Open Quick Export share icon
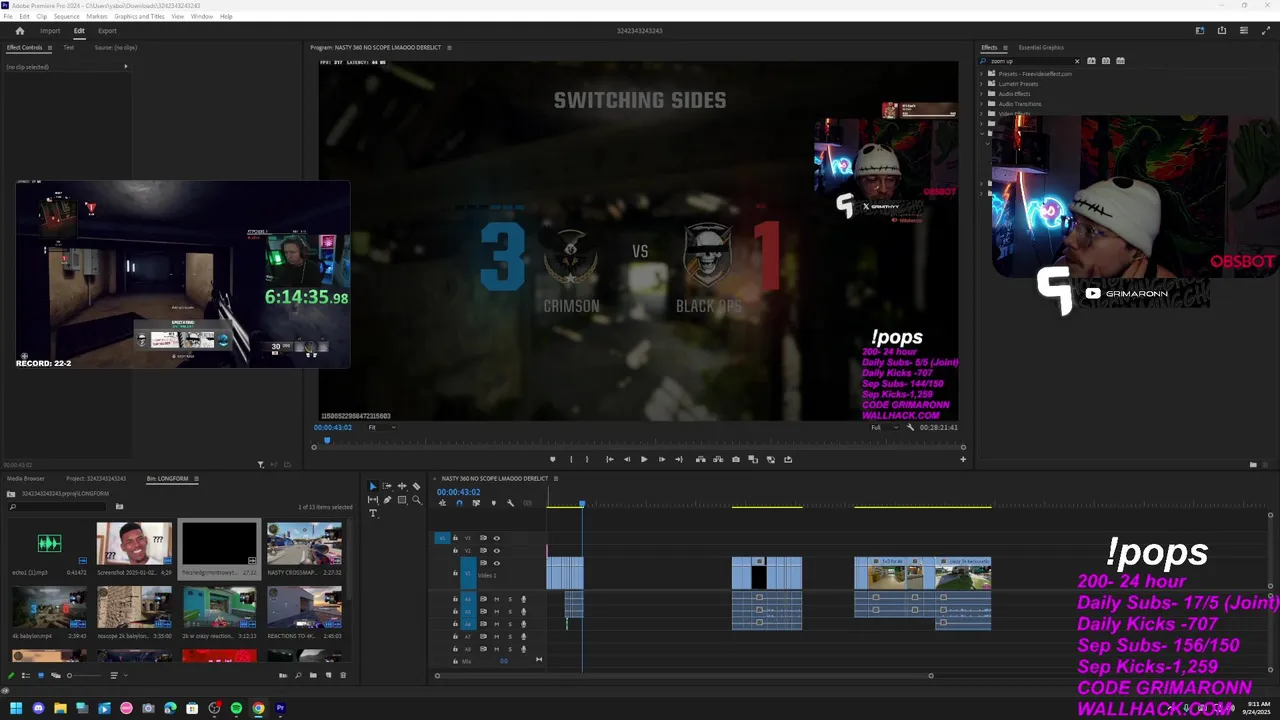 1221,31
